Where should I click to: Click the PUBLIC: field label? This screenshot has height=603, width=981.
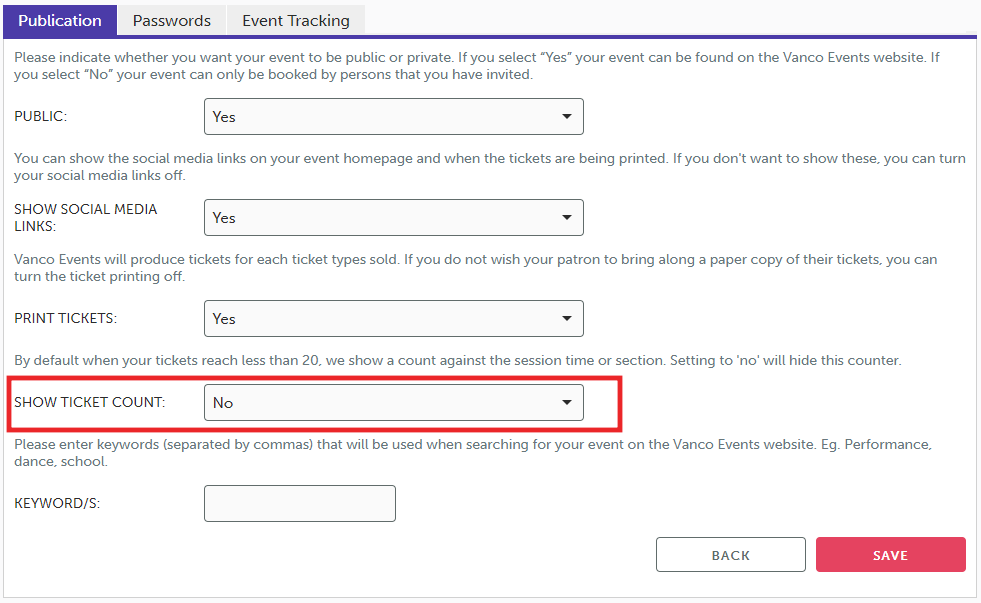pos(41,117)
